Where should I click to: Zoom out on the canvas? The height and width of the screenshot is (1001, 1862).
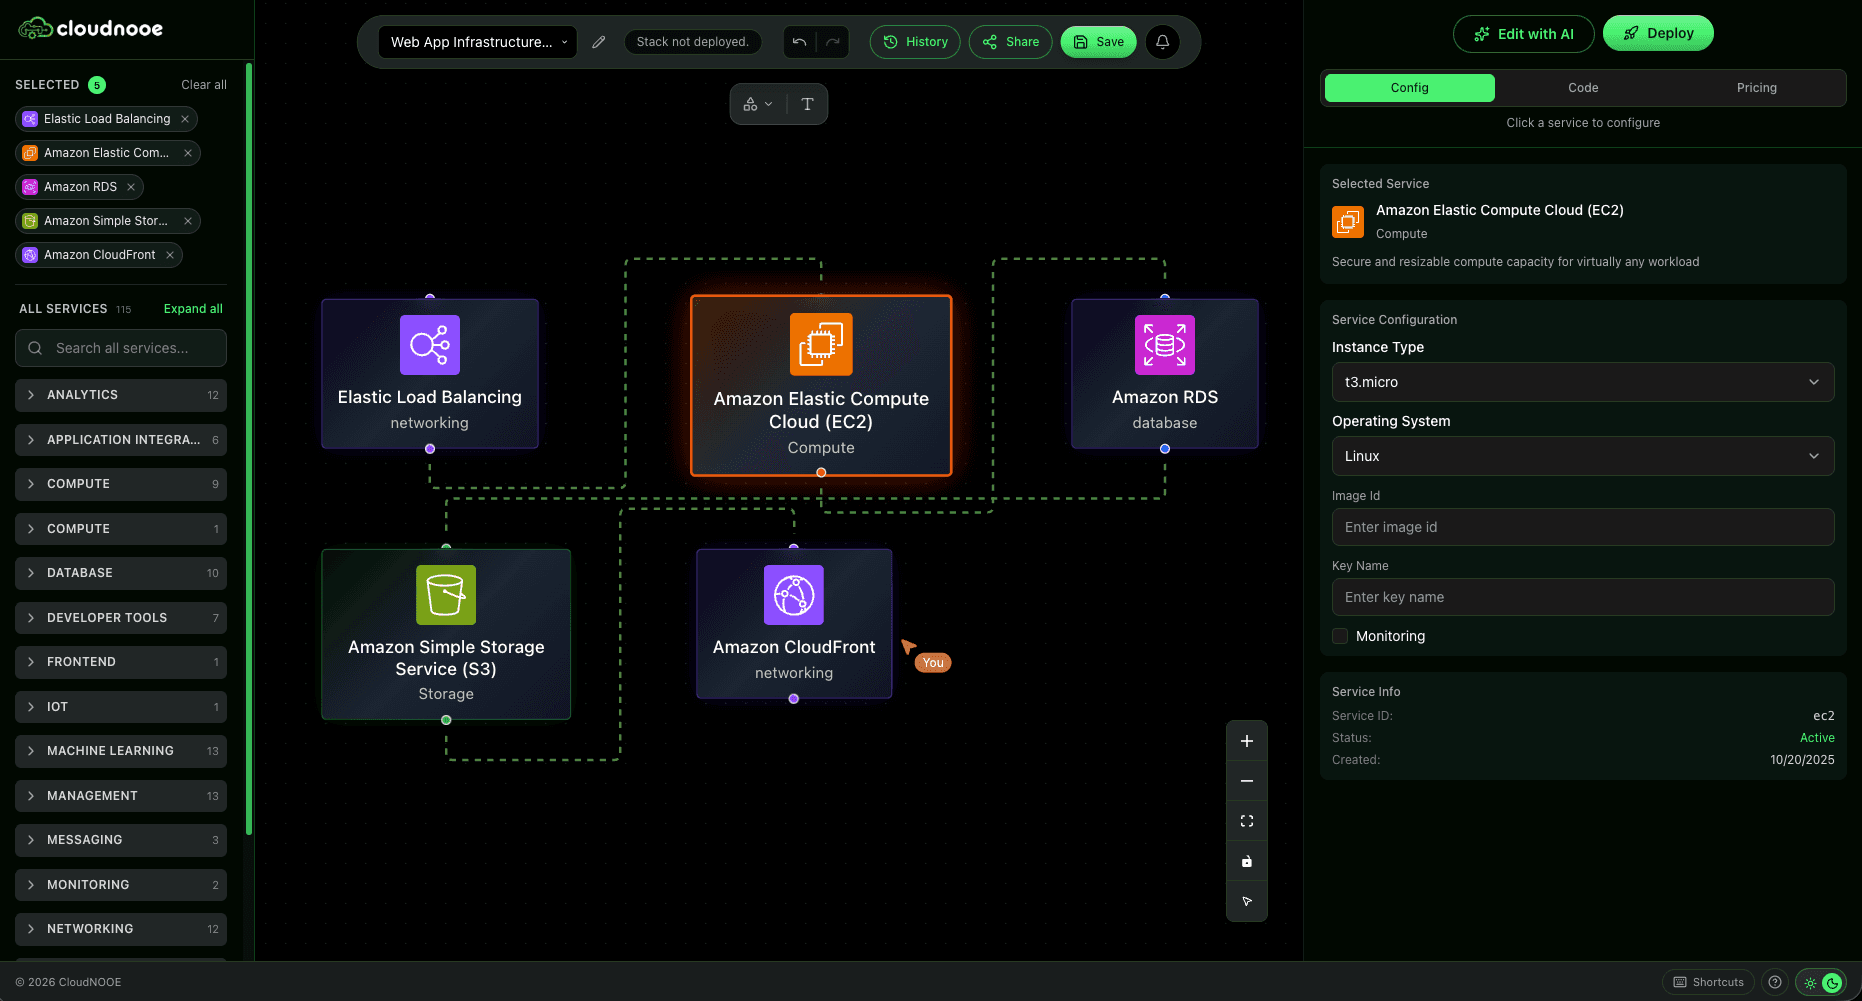click(1247, 781)
